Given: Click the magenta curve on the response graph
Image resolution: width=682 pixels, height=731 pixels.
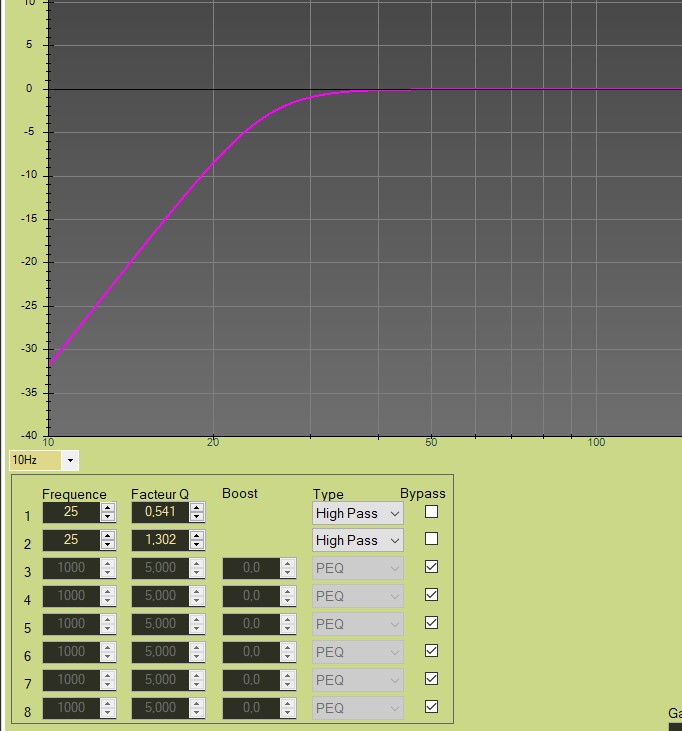Looking at the screenshot, I should point(150,228).
